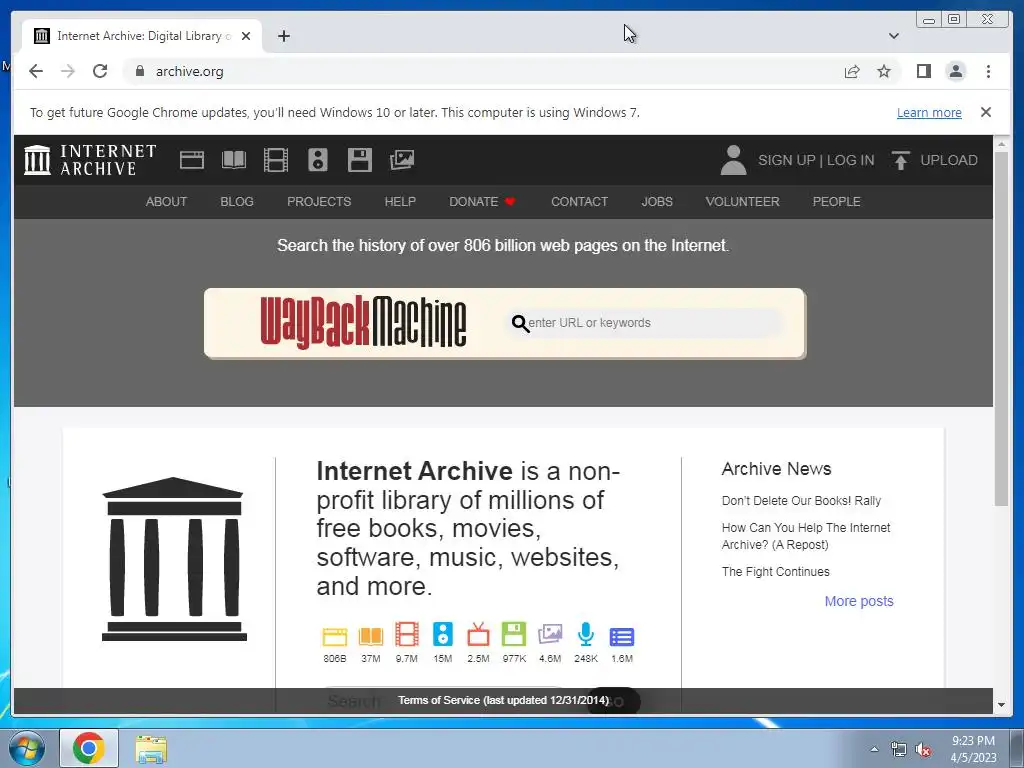Open the CONTACT menu item
Screen dimensions: 1024x768
pos(579,202)
